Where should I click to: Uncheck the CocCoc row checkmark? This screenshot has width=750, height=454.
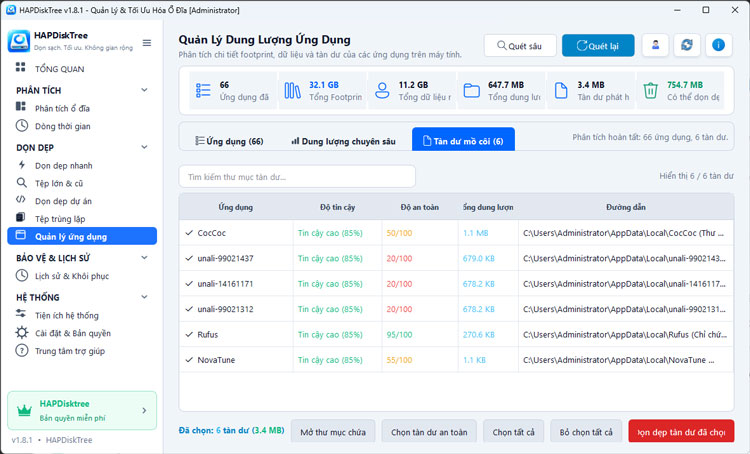point(189,233)
